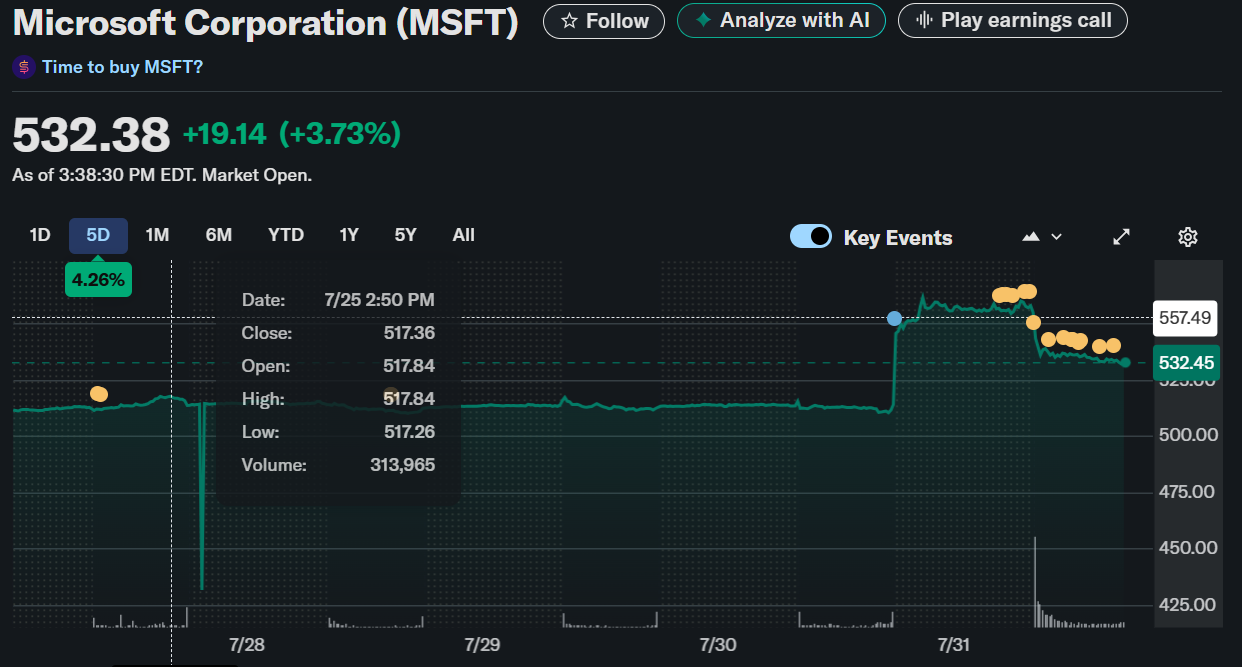The height and width of the screenshot is (667, 1242).
Task: Open chart settings gear
Action: [x=1188, y=237]
